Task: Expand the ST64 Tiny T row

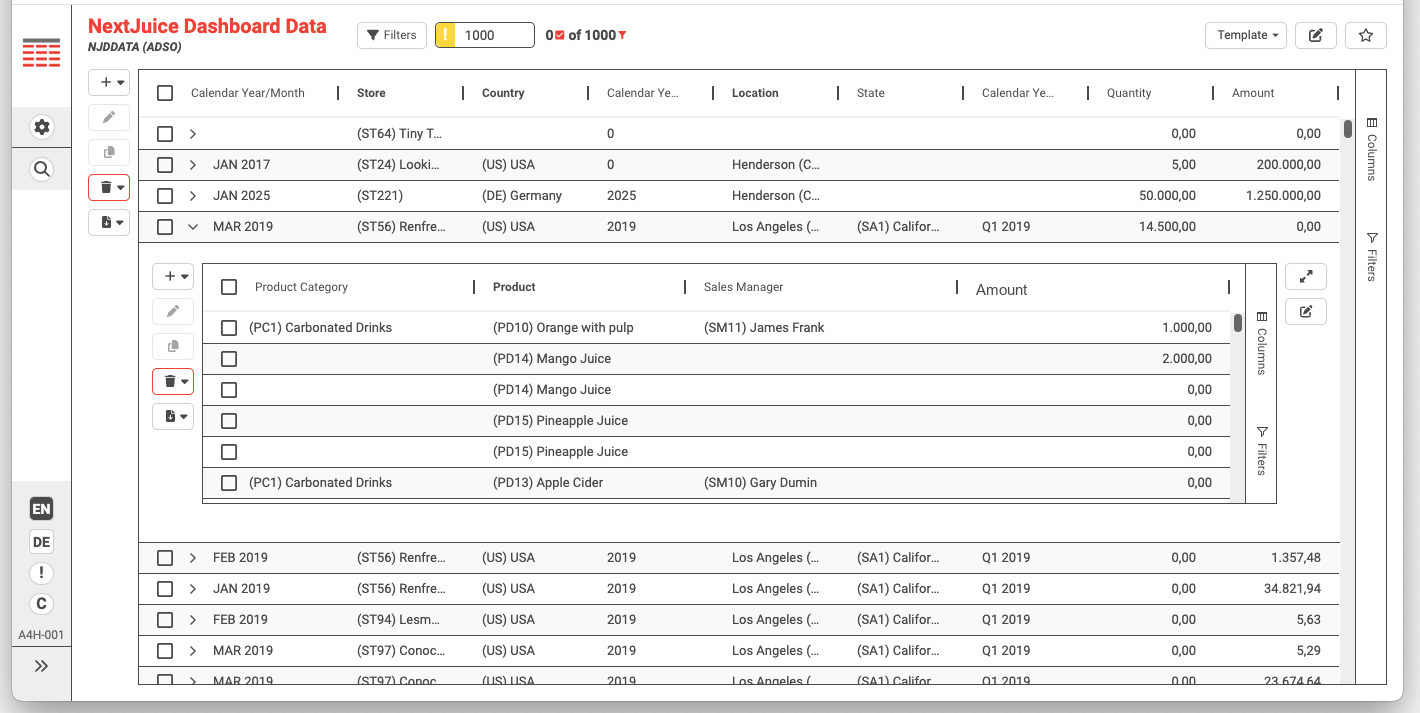Action: (193, 134)
